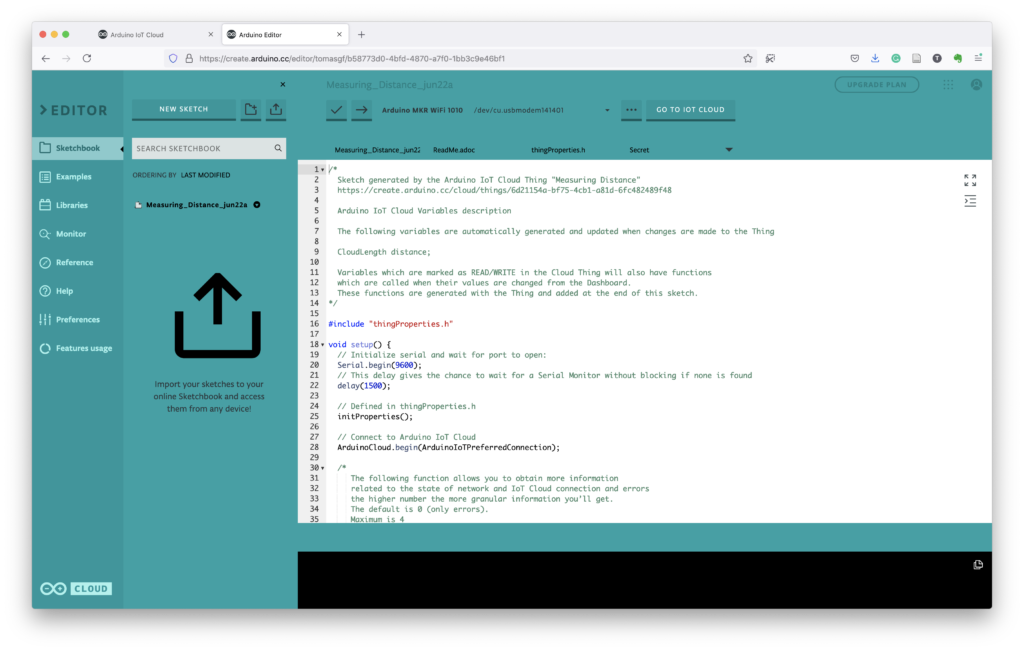Screen dimensions: 1024x651
Task: Click the fullscreen editor icon
Action: (x=970, y=180)
